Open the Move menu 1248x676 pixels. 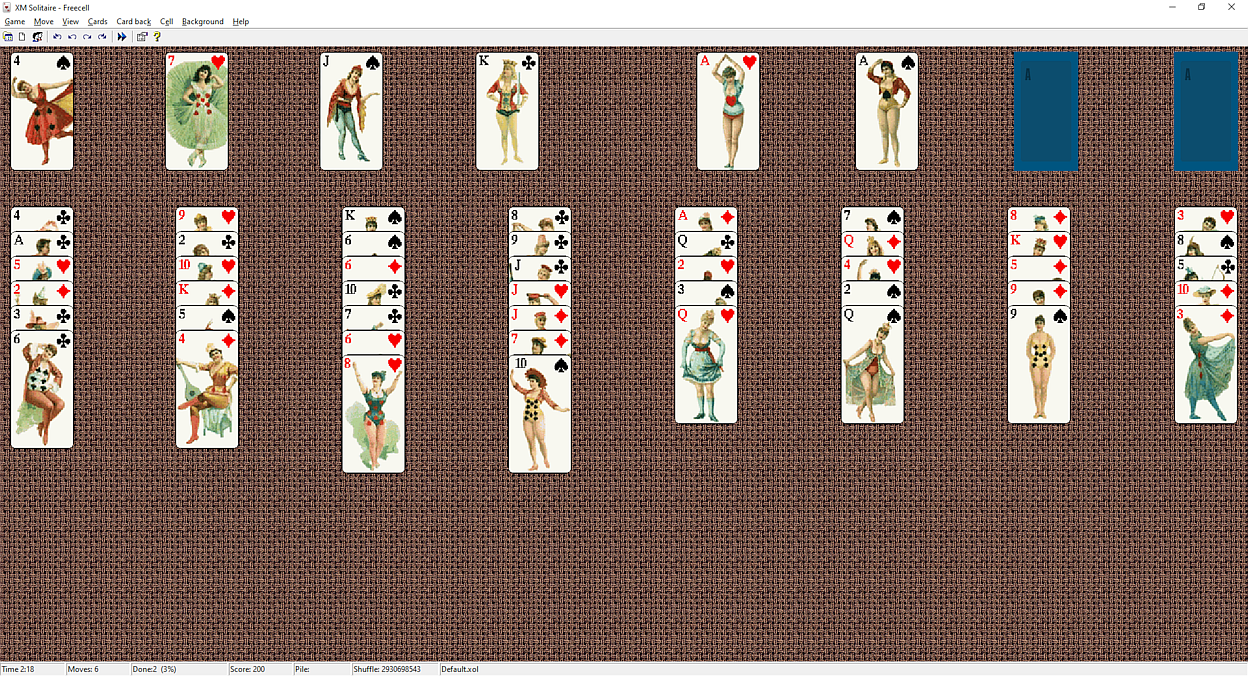(x=44, y=21)
